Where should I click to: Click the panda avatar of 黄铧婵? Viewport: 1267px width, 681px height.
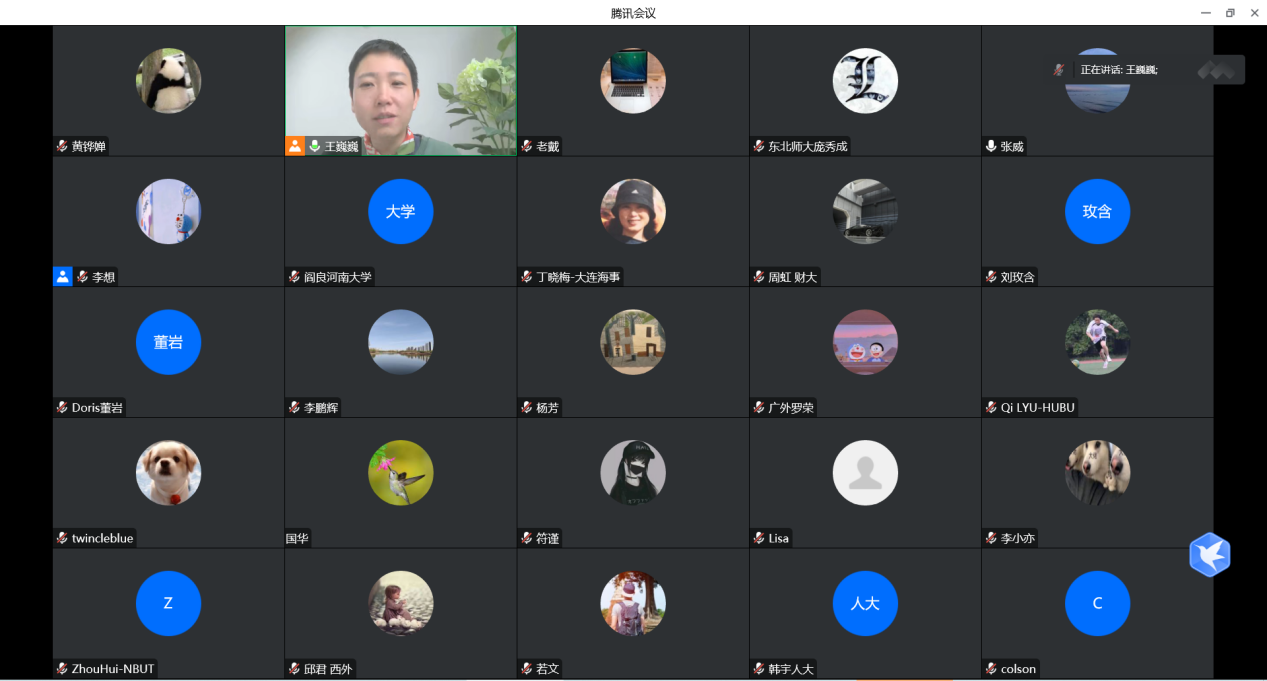[x=168, y=81]
